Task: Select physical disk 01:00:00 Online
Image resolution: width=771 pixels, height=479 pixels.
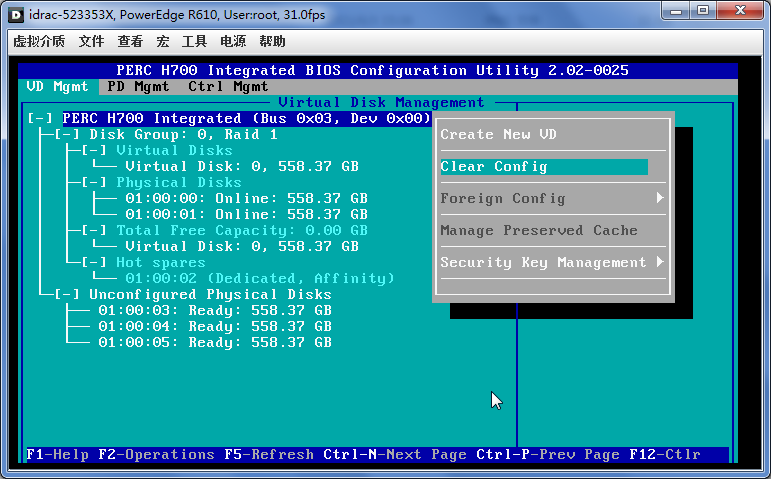Action: (246, 199)
